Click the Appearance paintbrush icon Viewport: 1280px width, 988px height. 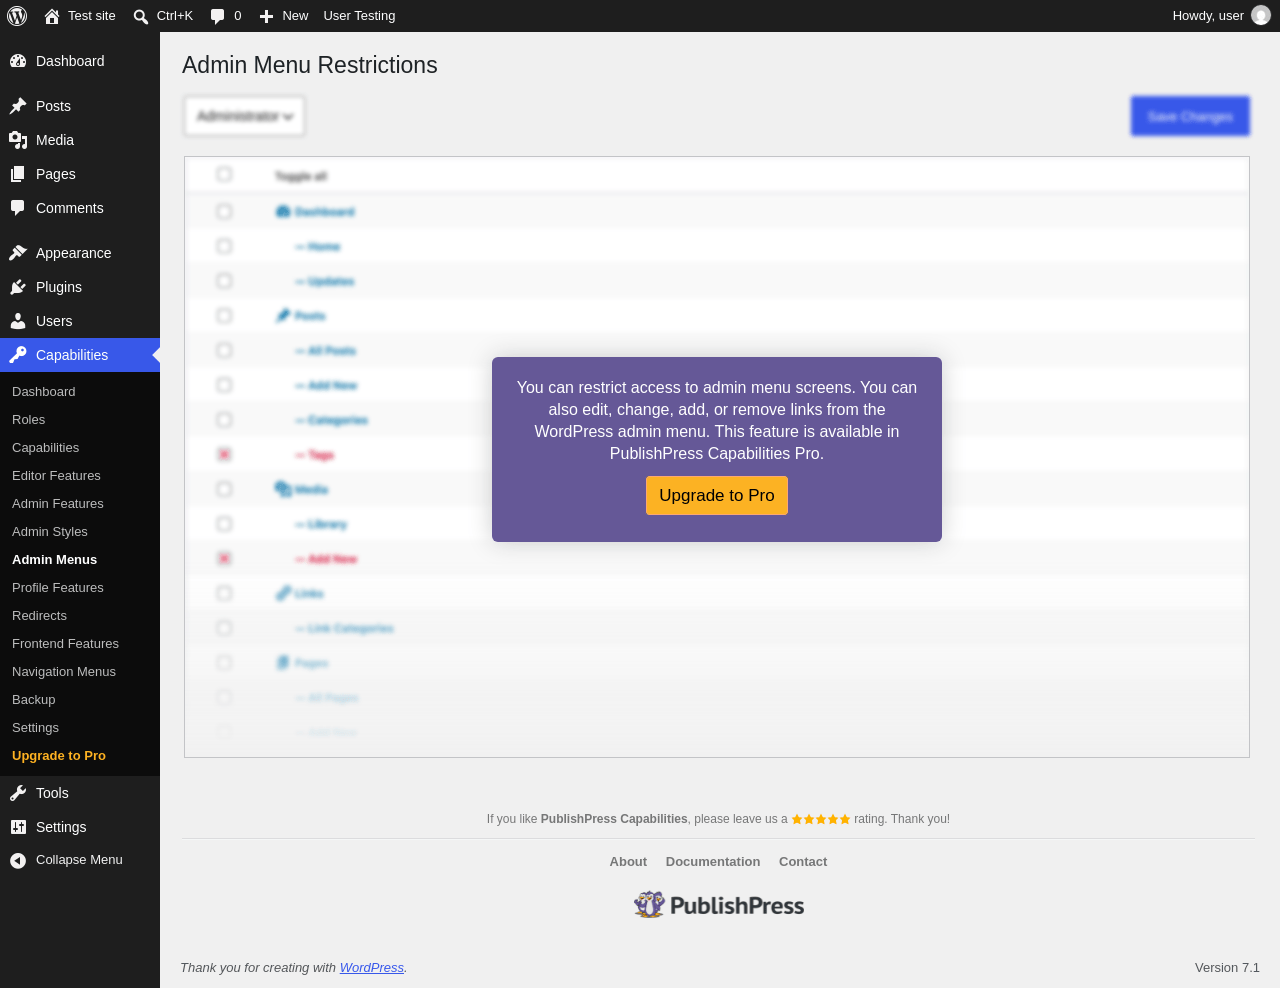click(x=18, y=253)
